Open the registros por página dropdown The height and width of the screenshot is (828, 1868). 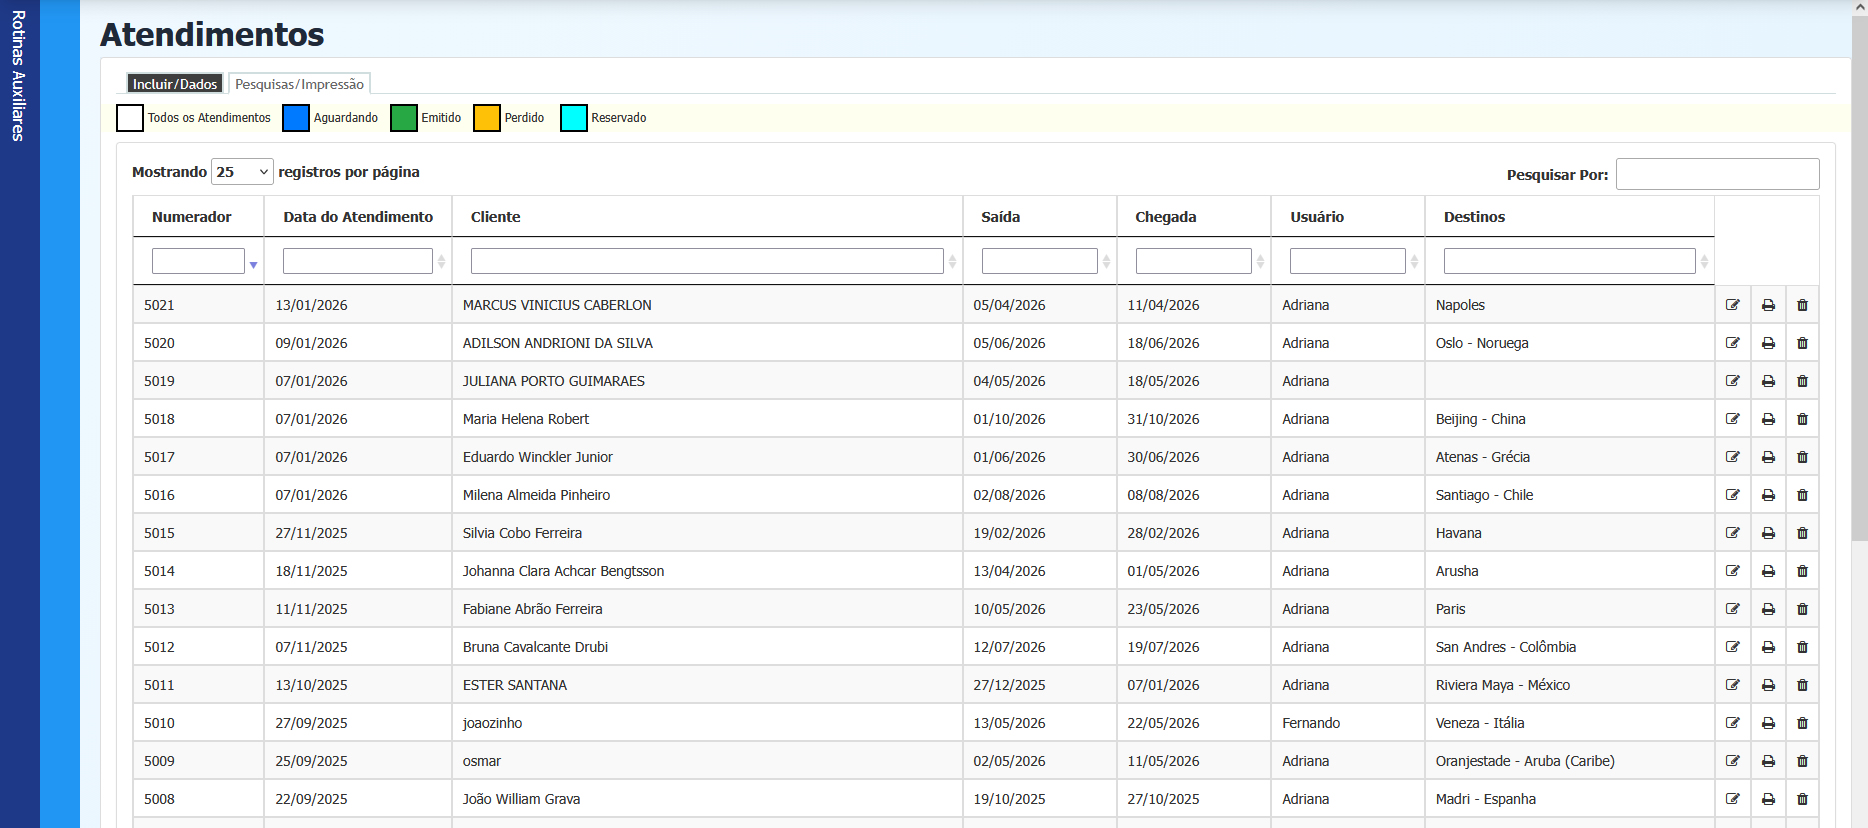pyautogui.click(x=242, y=172)
